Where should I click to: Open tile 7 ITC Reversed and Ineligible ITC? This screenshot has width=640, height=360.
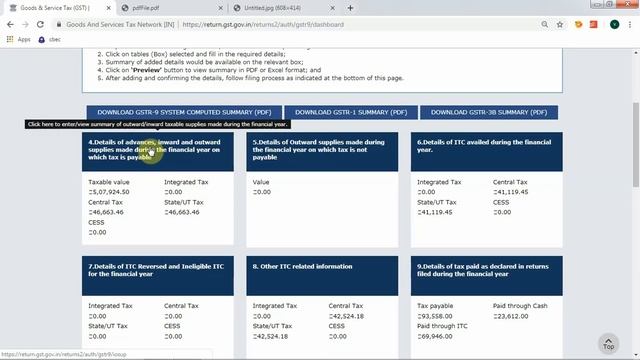158,276
